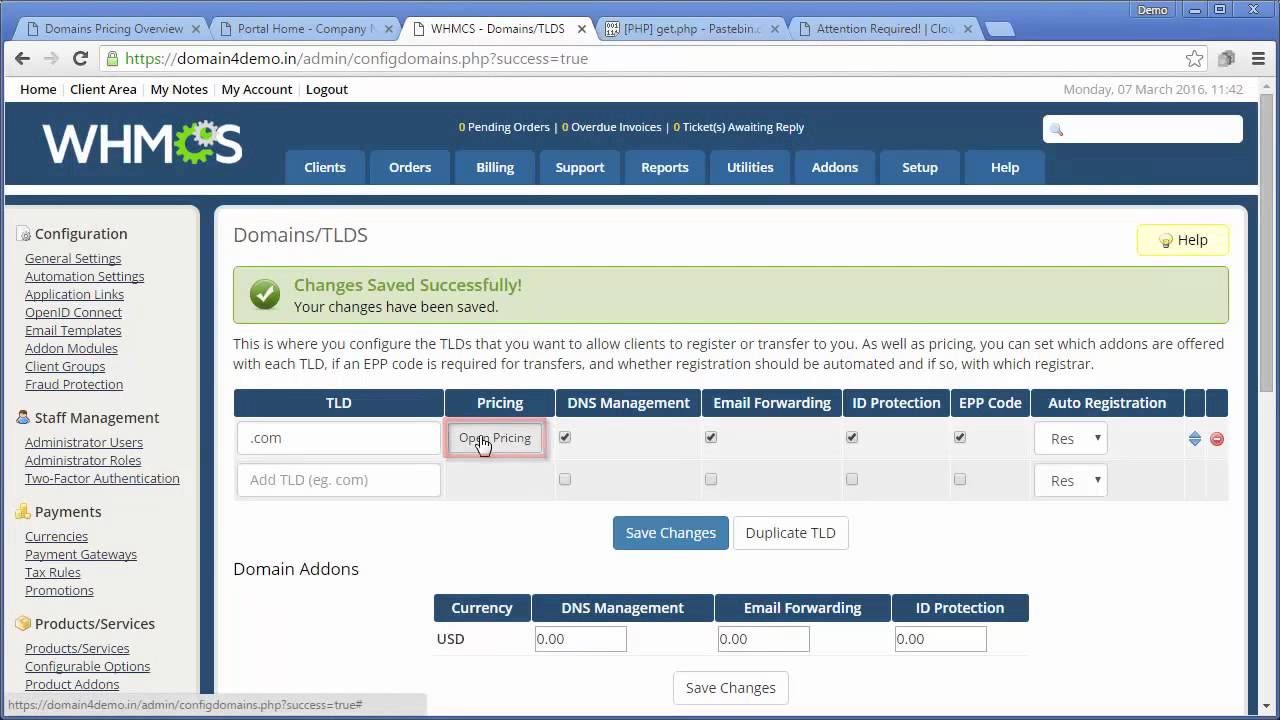
Task: Check ID Protection in the new TLD row
Action: point(852,479)
